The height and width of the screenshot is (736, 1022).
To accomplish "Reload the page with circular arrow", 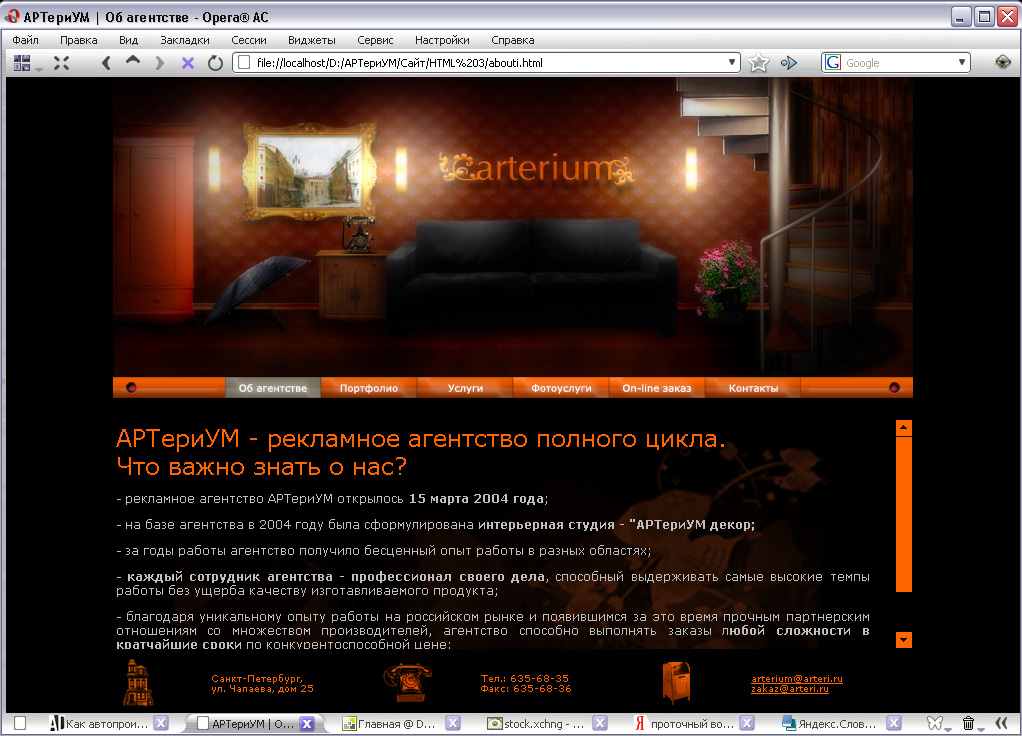I will 215,63.
